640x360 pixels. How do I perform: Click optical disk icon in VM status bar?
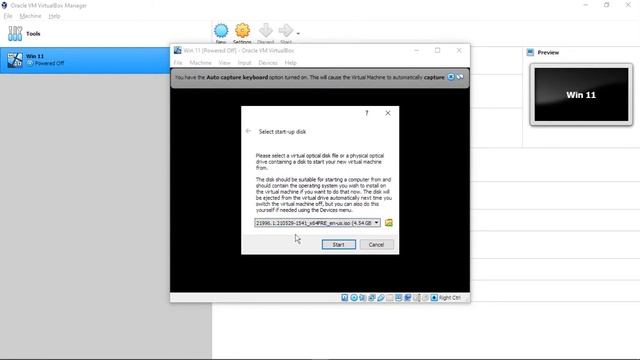click(x=354, y=298)
